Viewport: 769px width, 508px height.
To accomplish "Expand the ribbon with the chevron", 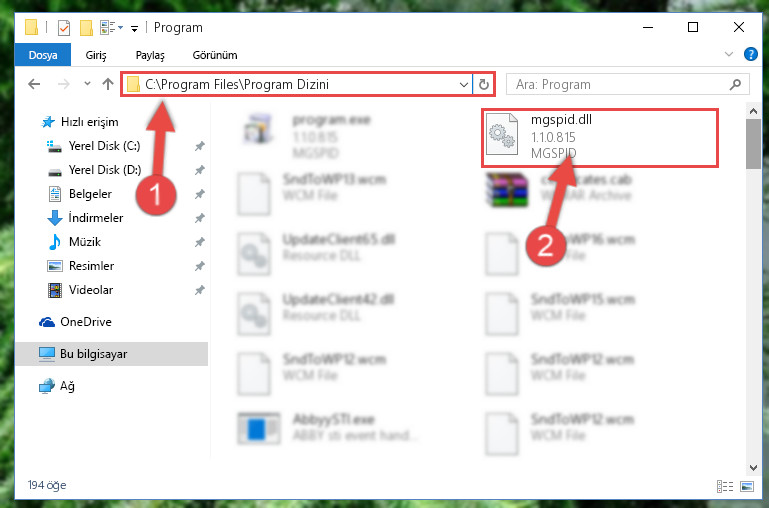I will [728, 54].
